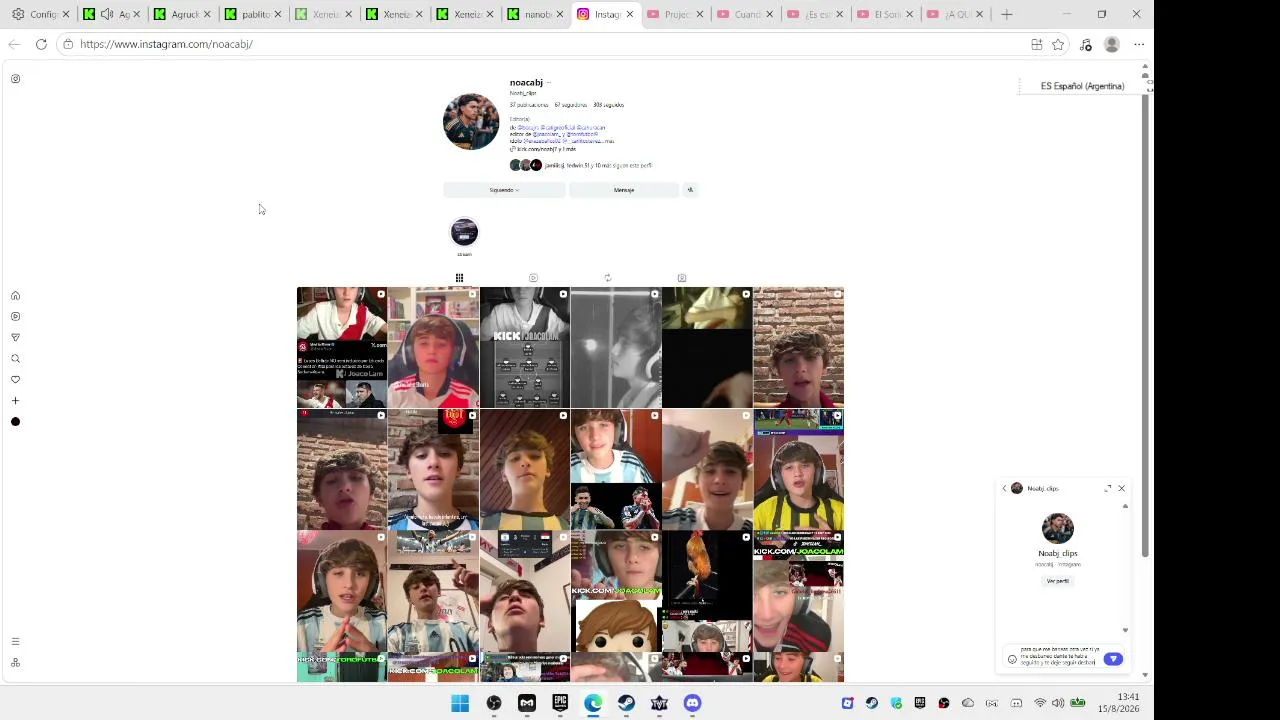
Task: Switch to the reposts tab
Action: tap(607, 278)
